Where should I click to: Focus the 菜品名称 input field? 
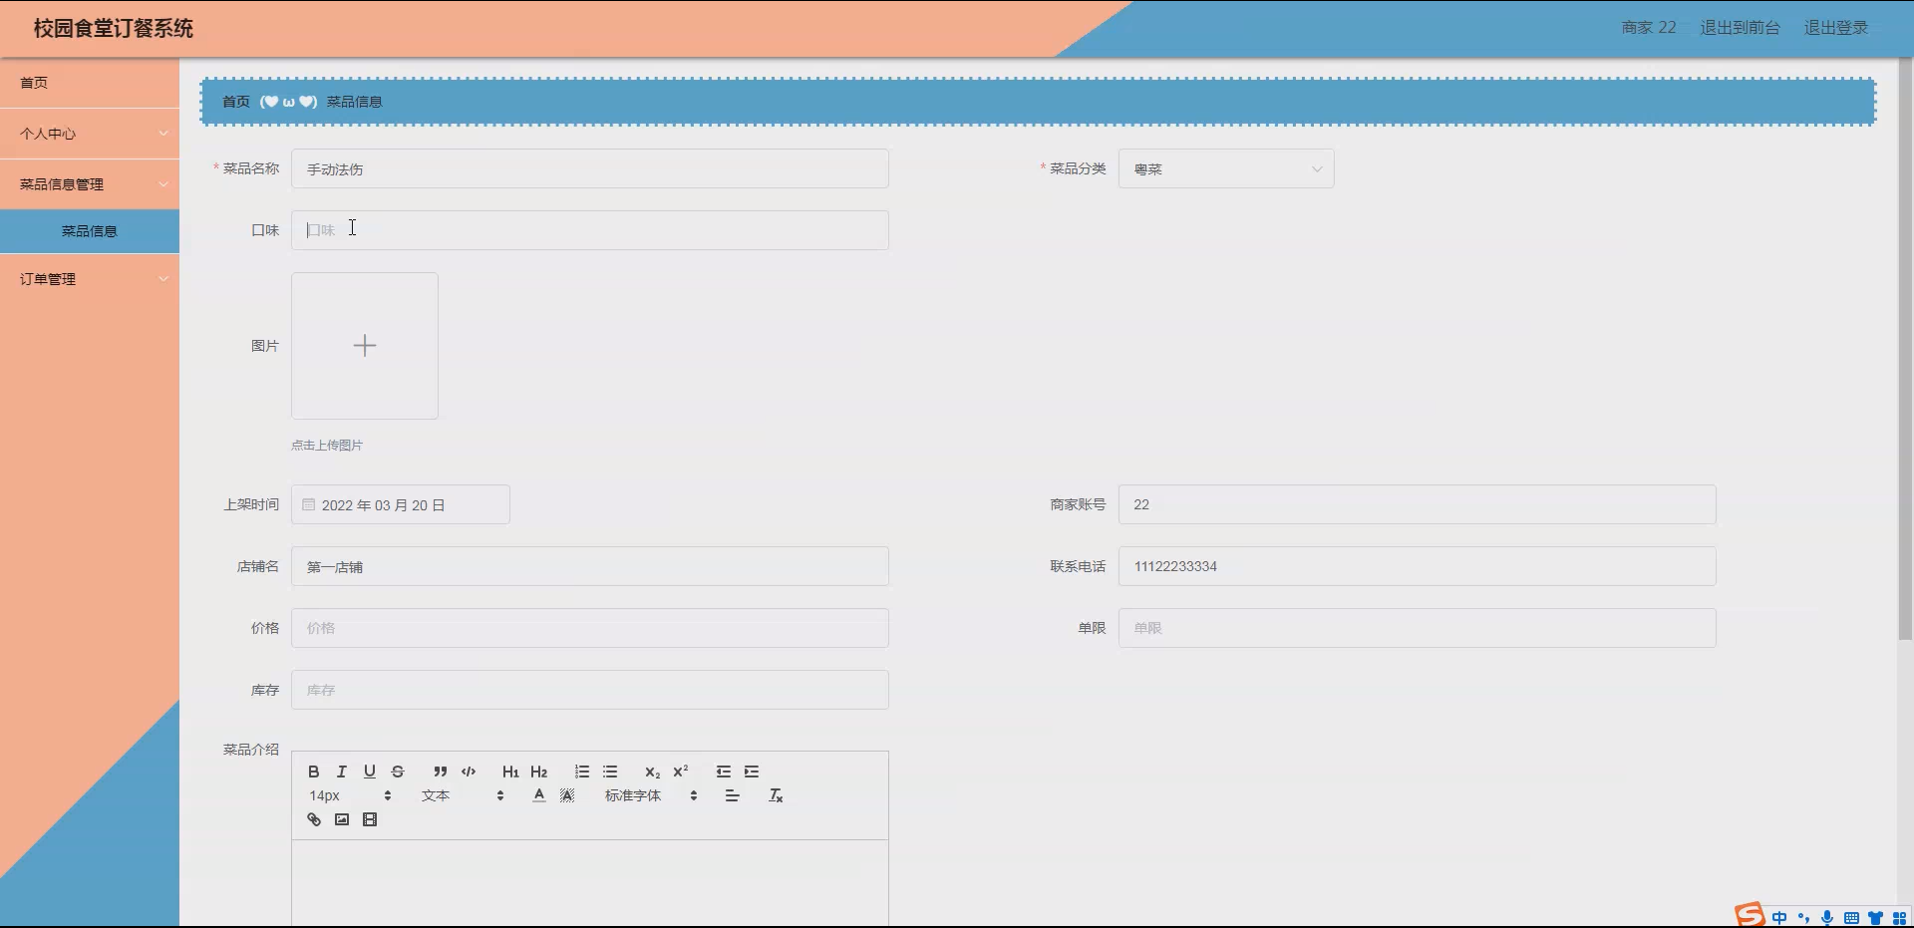coord(590,169)
